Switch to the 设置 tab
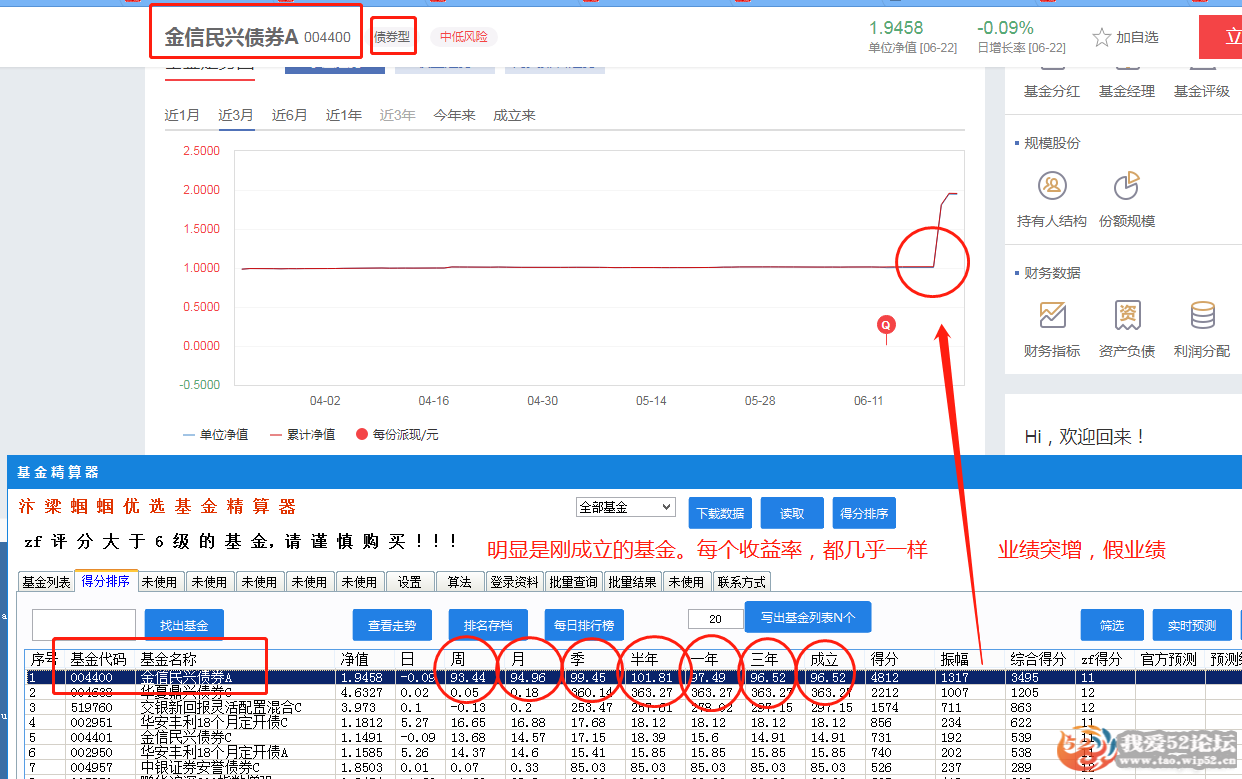 tap(410, 582)
